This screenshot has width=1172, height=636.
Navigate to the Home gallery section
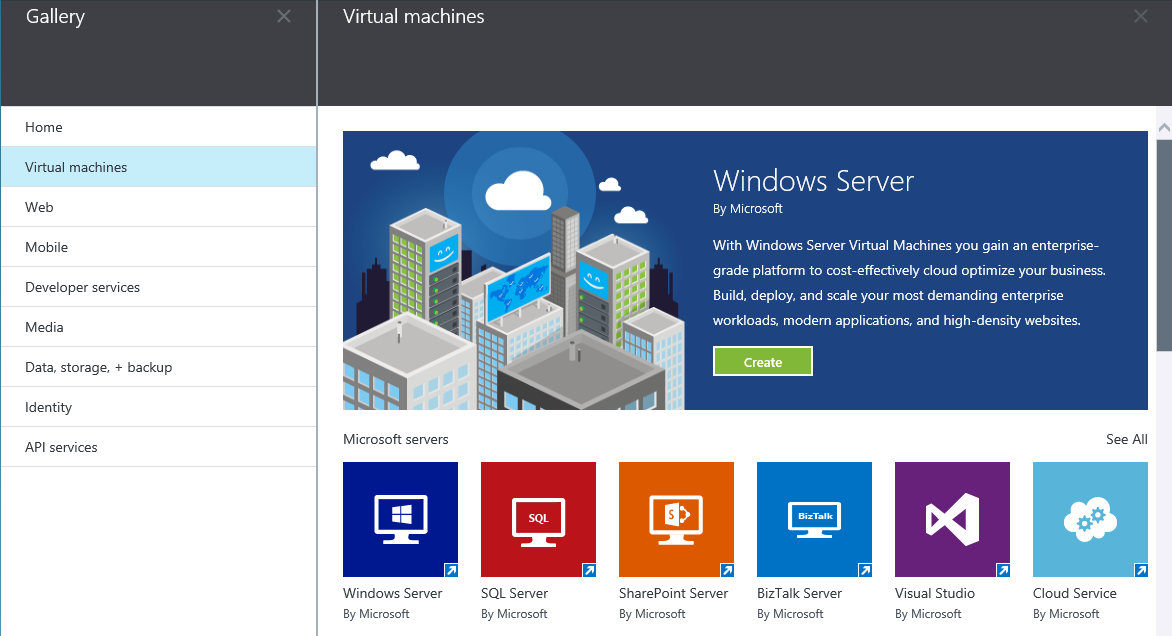(43, 128)
